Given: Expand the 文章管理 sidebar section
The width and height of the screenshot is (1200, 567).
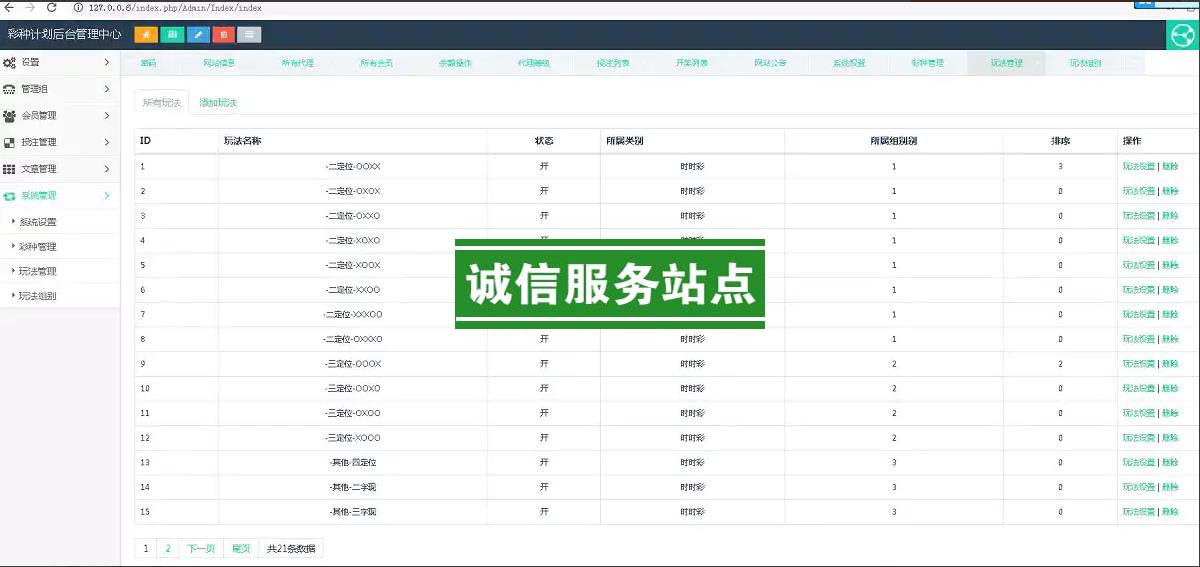Looking at the screenshot, I should (x=58, y=169).
